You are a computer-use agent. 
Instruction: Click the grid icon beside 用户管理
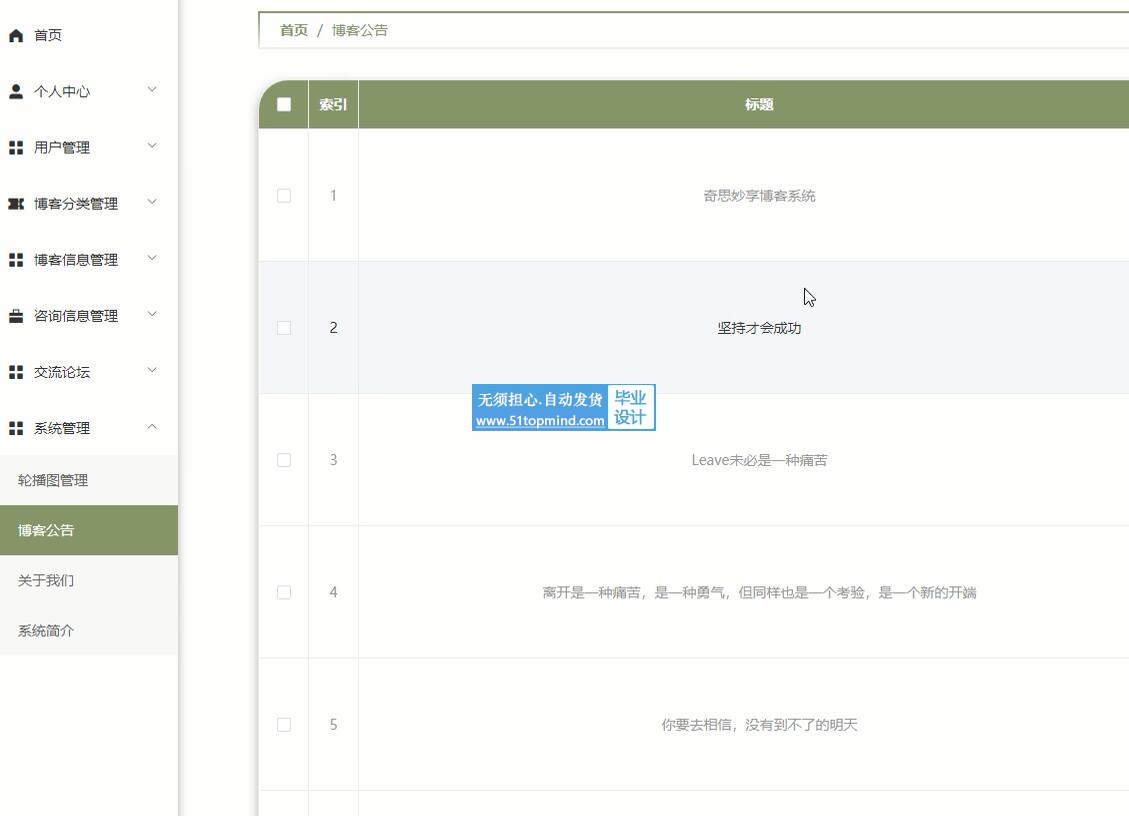pos(16,148)
